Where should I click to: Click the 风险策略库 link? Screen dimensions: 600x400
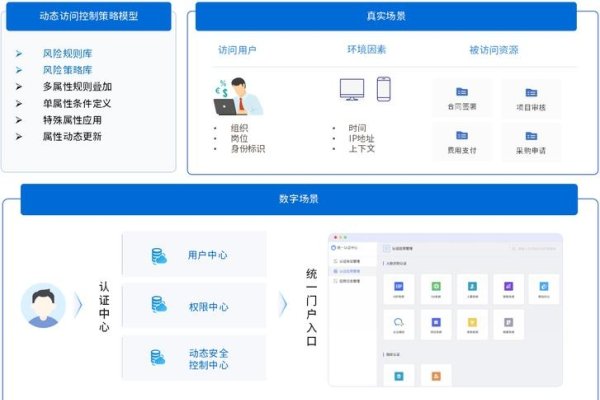(x=67, y=70)
